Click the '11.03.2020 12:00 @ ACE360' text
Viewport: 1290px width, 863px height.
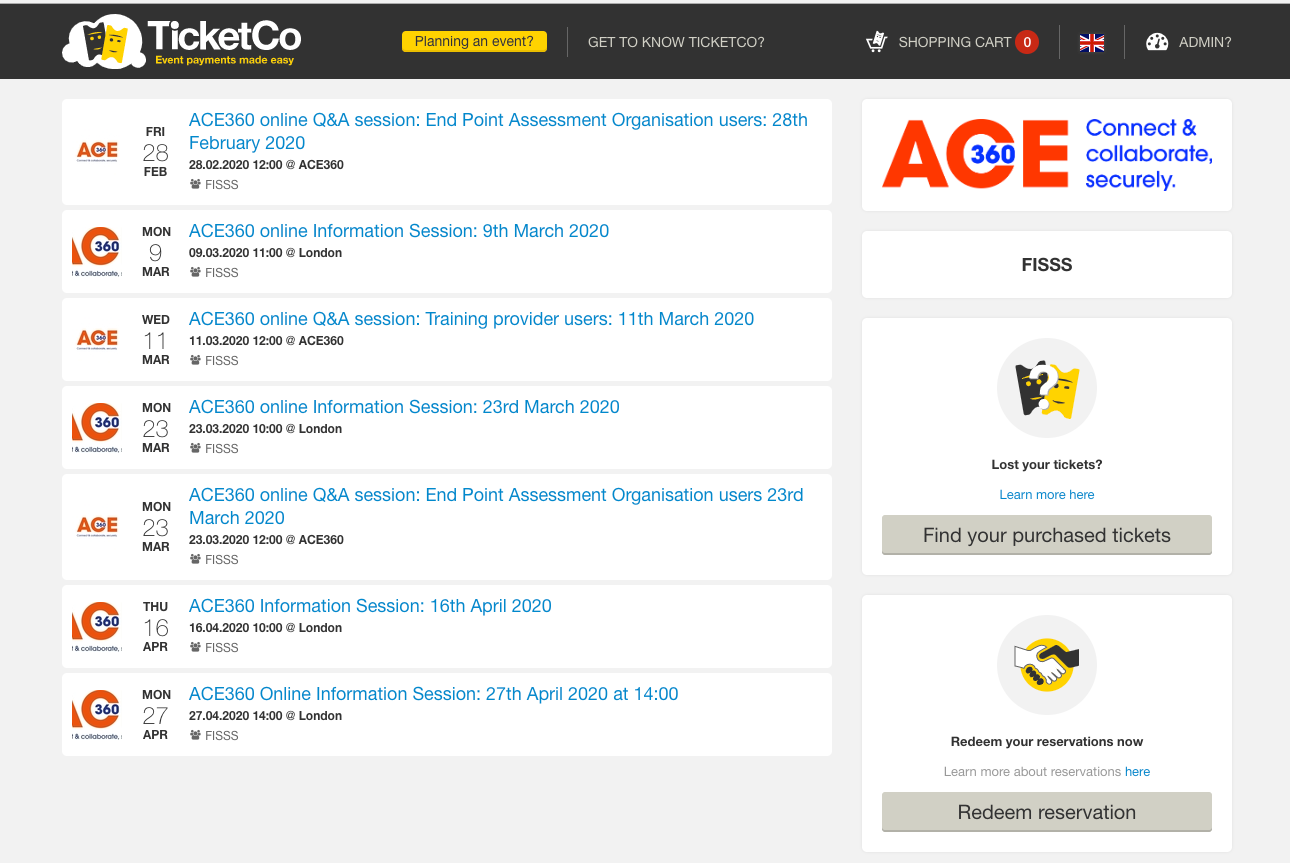[x=266, y=341]
